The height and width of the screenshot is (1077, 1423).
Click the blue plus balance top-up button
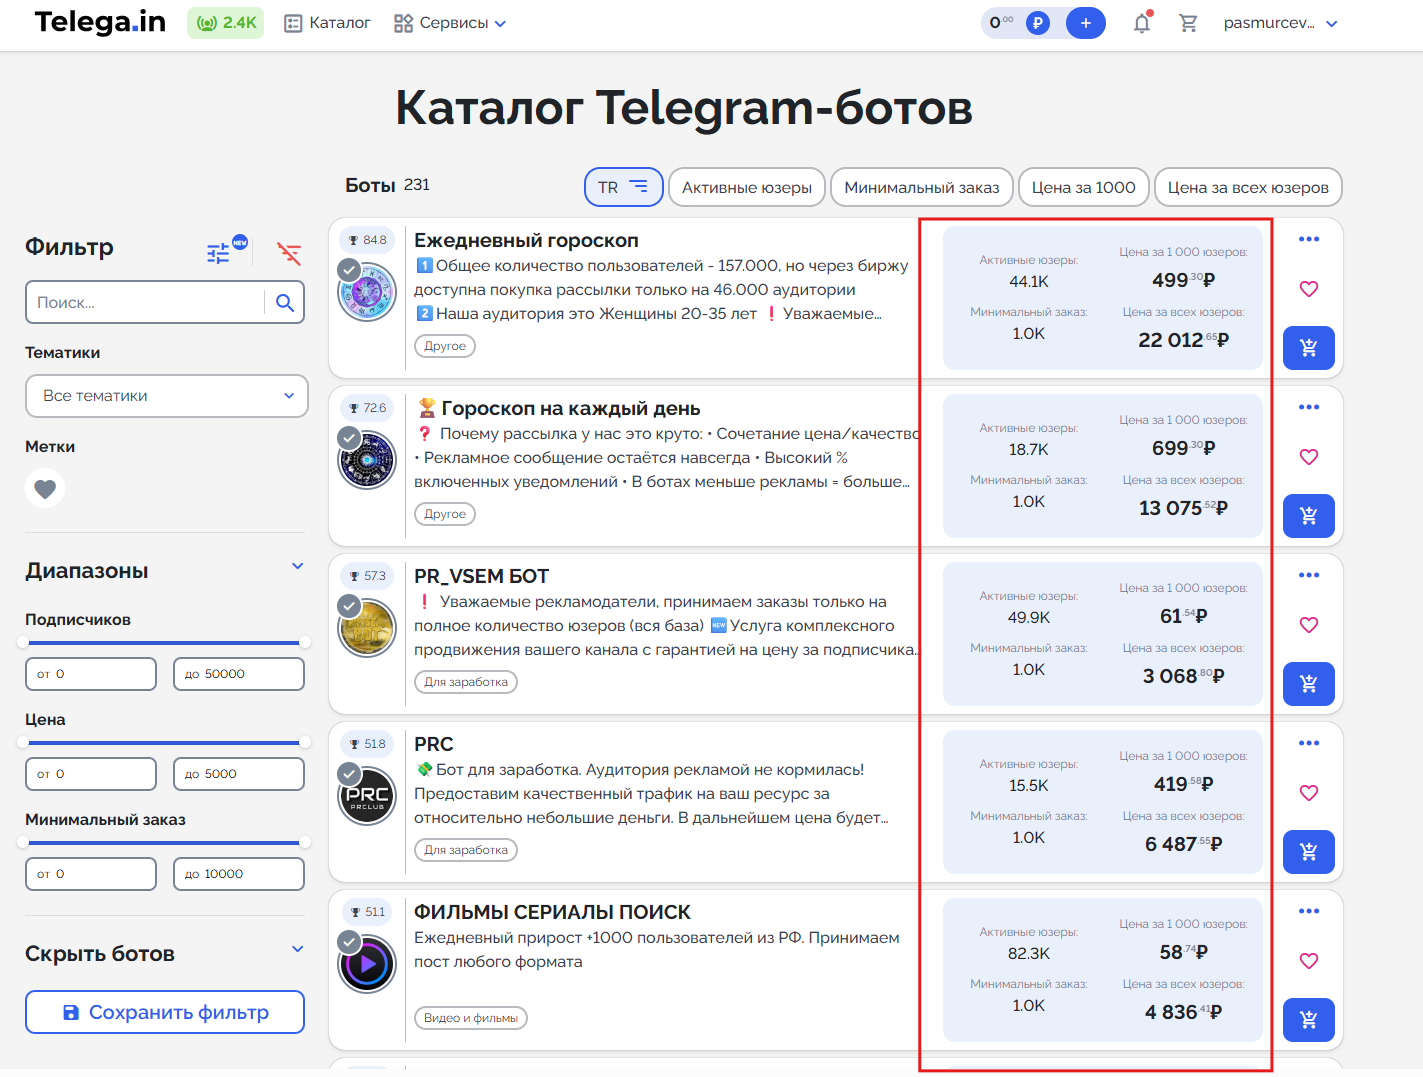pos(1085,23)
